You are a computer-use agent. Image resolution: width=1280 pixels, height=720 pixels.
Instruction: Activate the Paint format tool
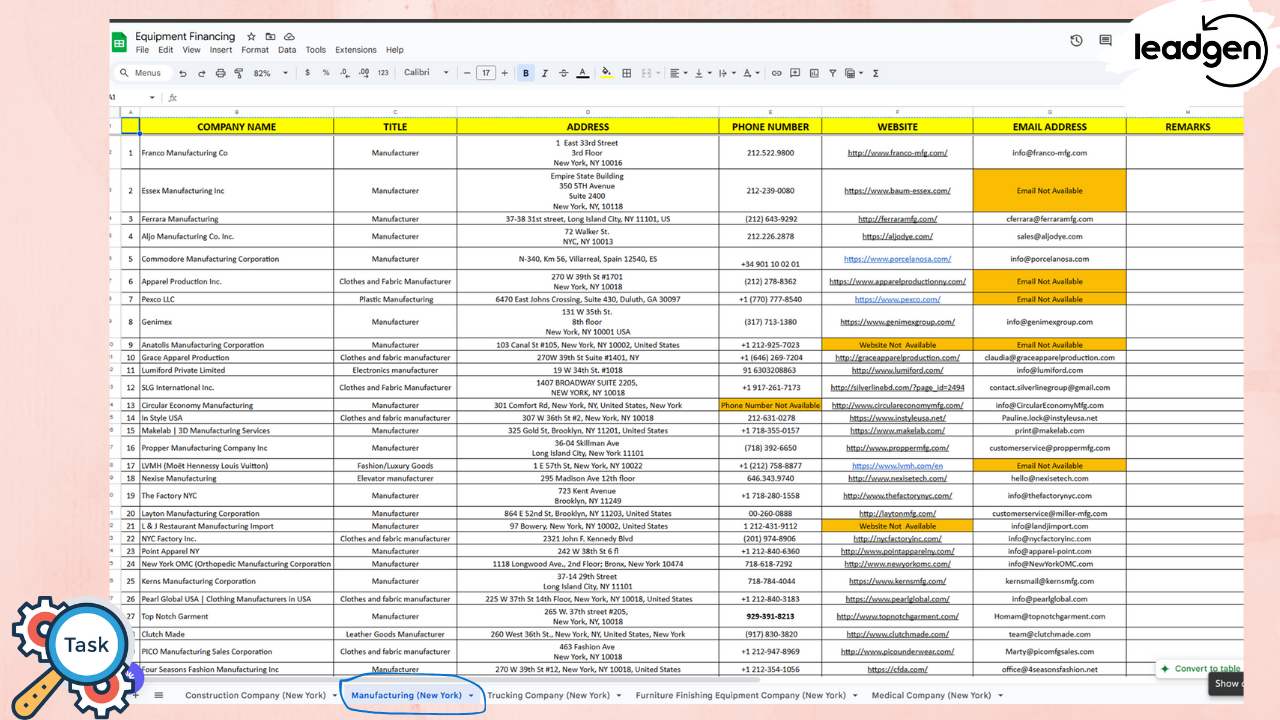pyautogui.click(x=238, y=73)
